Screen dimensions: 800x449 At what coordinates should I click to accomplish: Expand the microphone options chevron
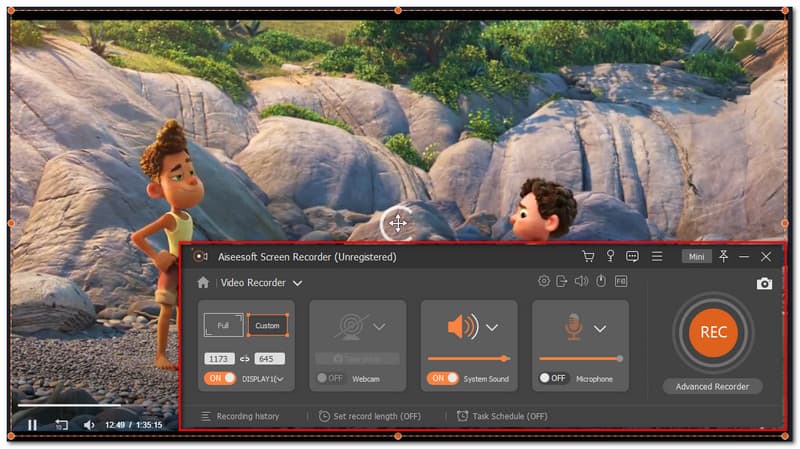coord(600,329)
